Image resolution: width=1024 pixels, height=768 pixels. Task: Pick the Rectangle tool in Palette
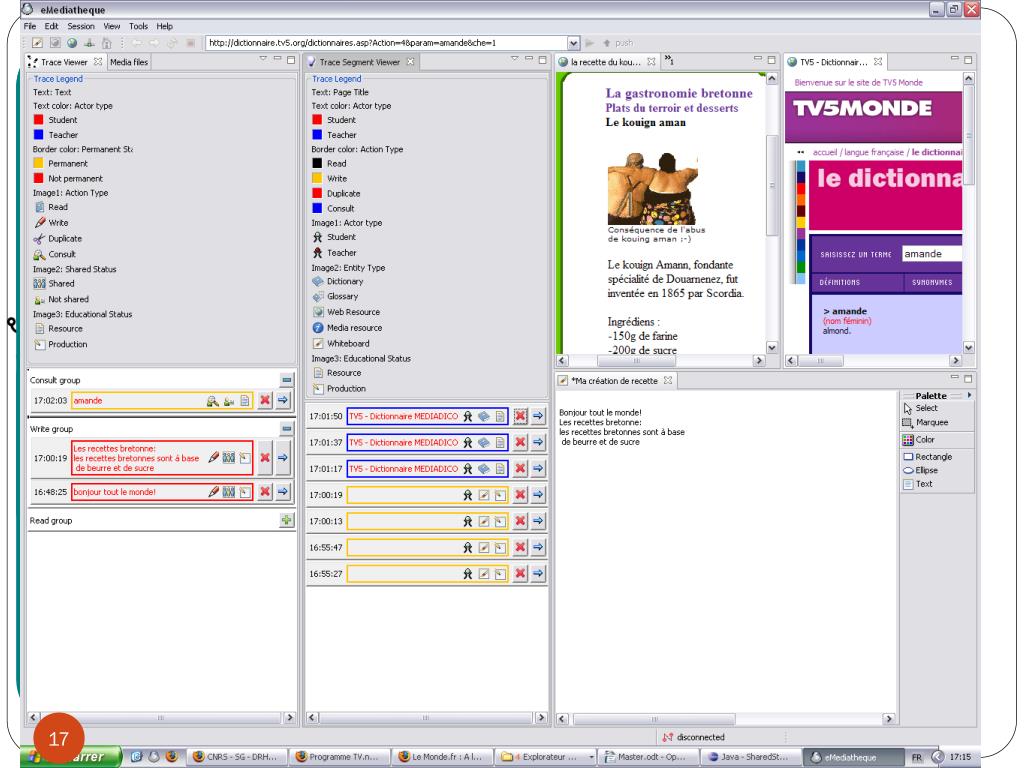pos(927,456)
